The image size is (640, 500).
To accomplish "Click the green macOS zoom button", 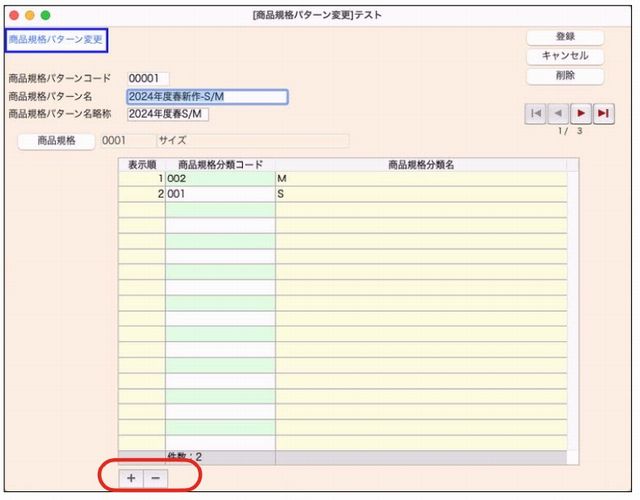I will [x=45, y=15].
